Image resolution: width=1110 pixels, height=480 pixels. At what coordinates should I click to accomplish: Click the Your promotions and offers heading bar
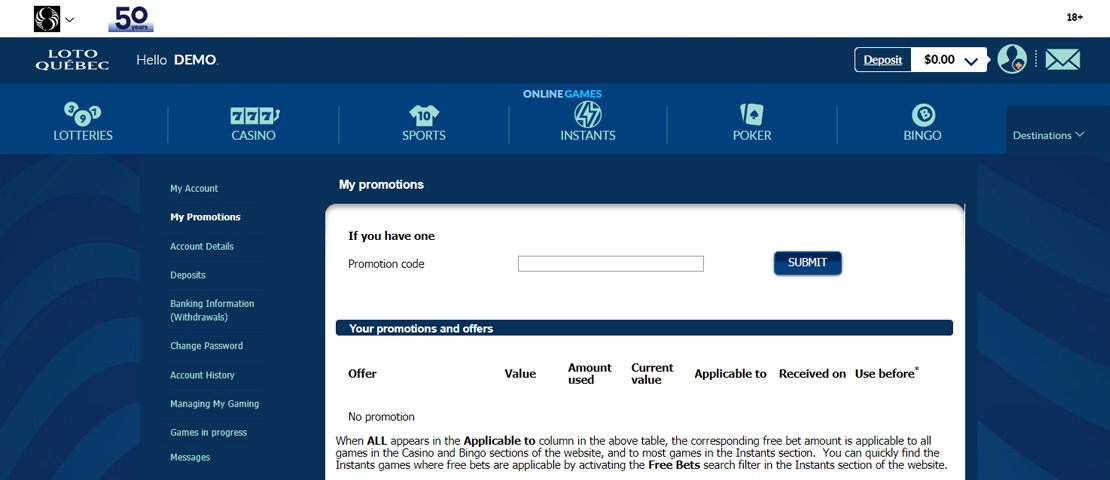click(644, 328)
